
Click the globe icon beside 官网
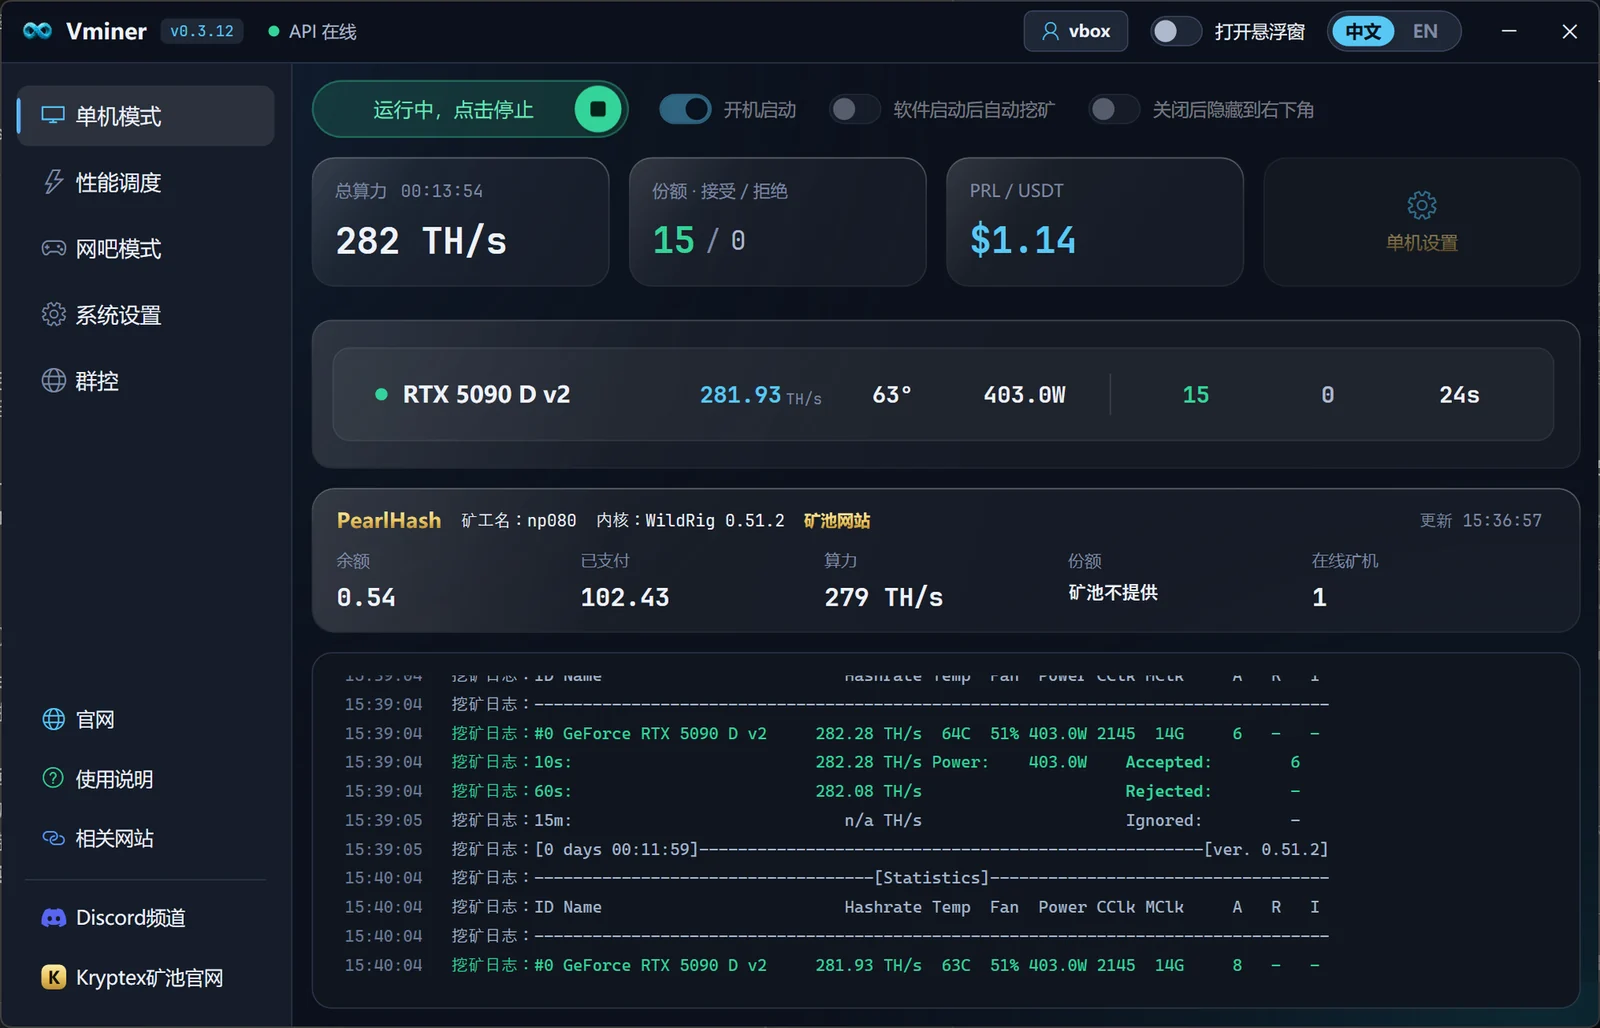coord(53,719)
